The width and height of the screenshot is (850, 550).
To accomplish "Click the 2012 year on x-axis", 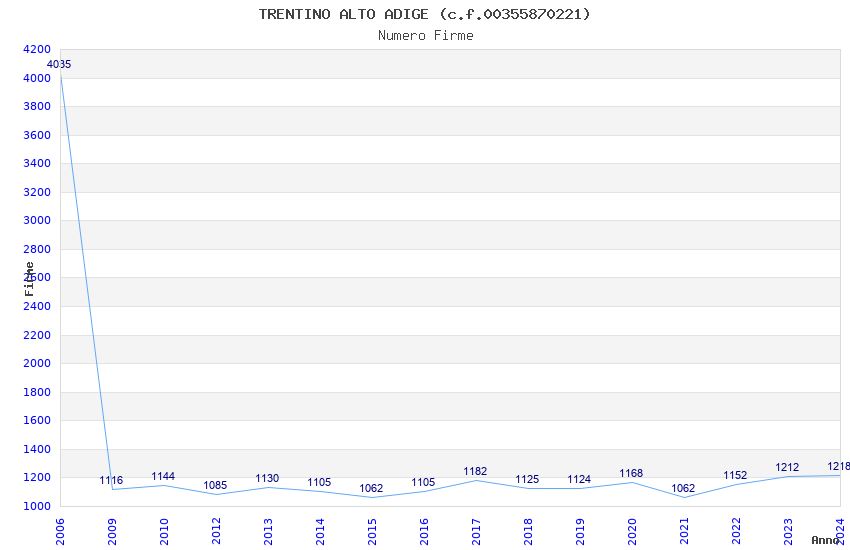I will [216, 532].
